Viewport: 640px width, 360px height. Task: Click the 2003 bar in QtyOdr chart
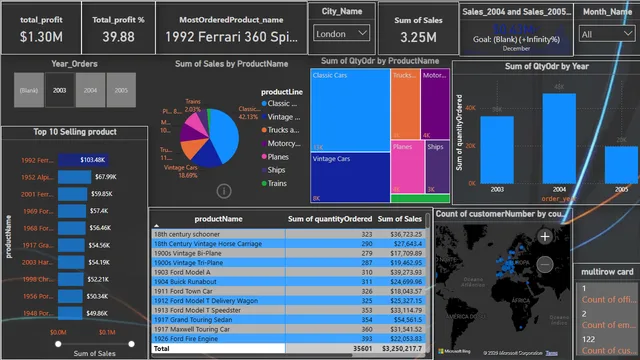[497, 150]
